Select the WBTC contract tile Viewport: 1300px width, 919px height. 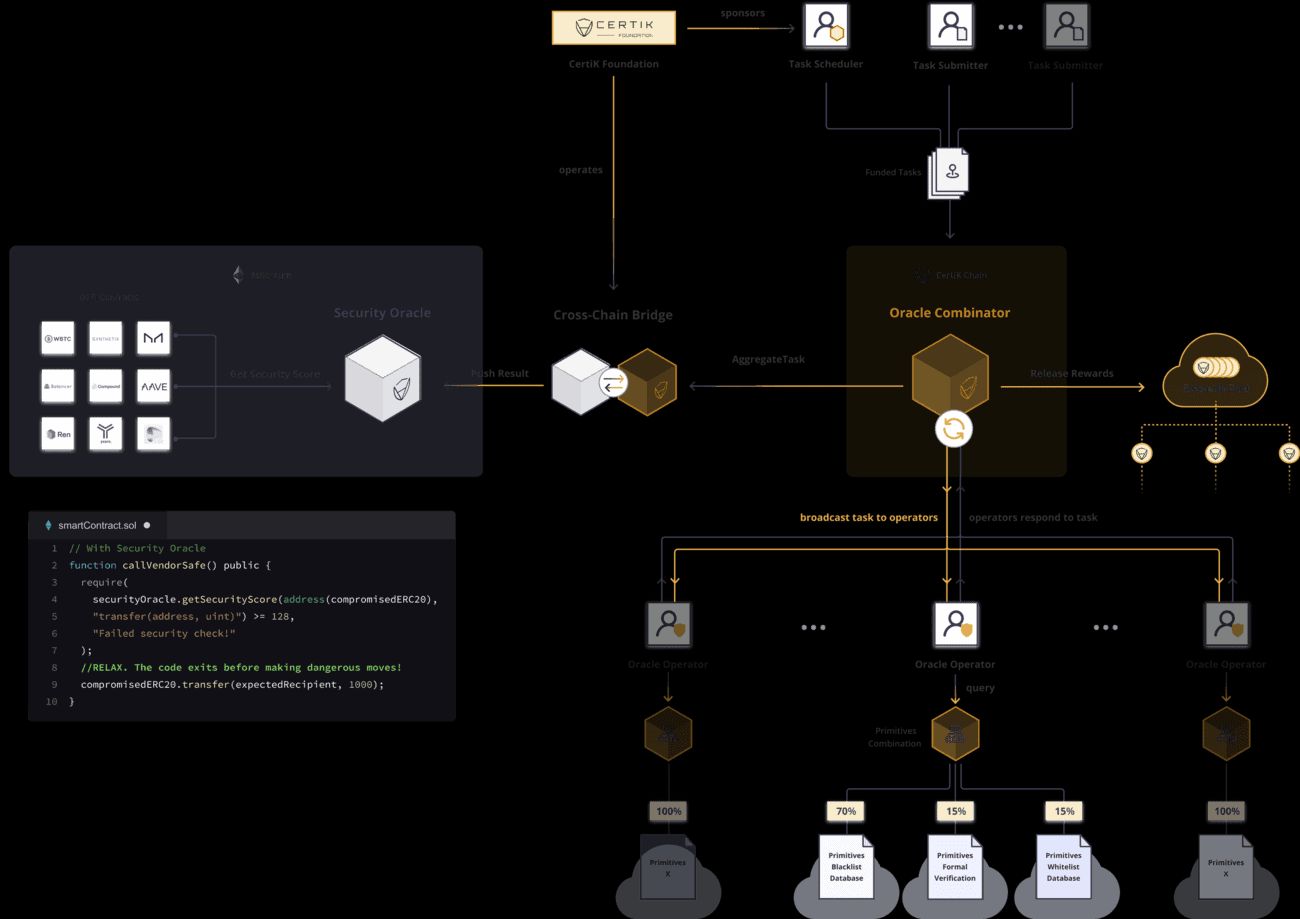click(57, 338)
